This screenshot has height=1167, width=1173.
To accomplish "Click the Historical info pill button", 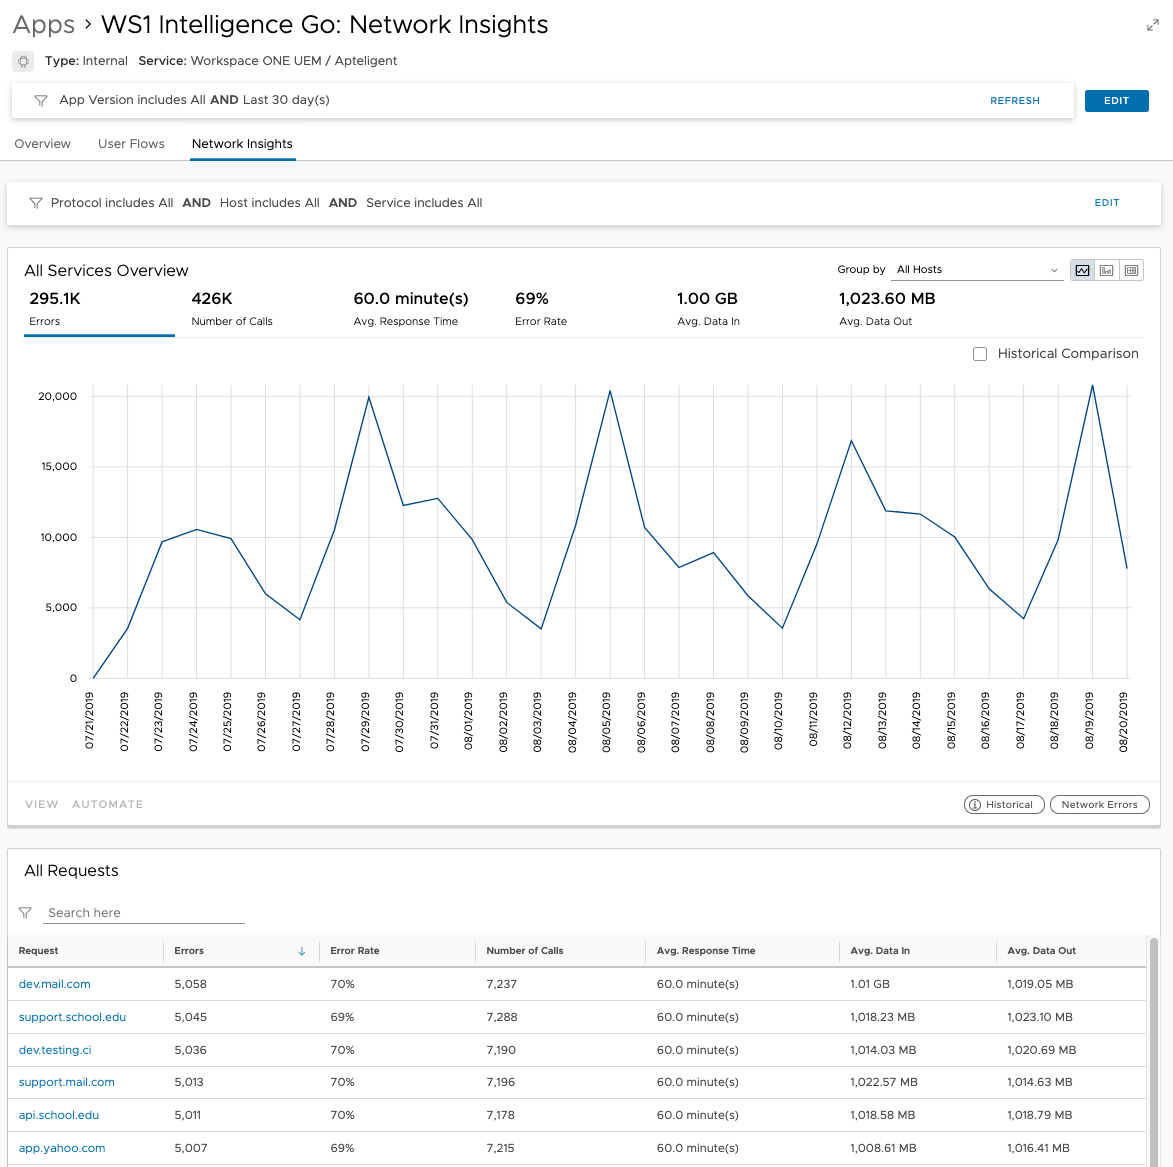I will pyautogui.click(x=1003, y=805).
